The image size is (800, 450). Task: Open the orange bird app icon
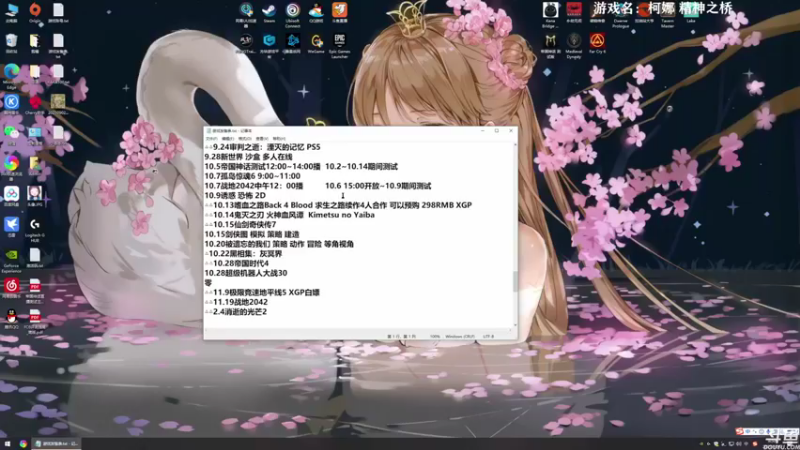point(339,12)
